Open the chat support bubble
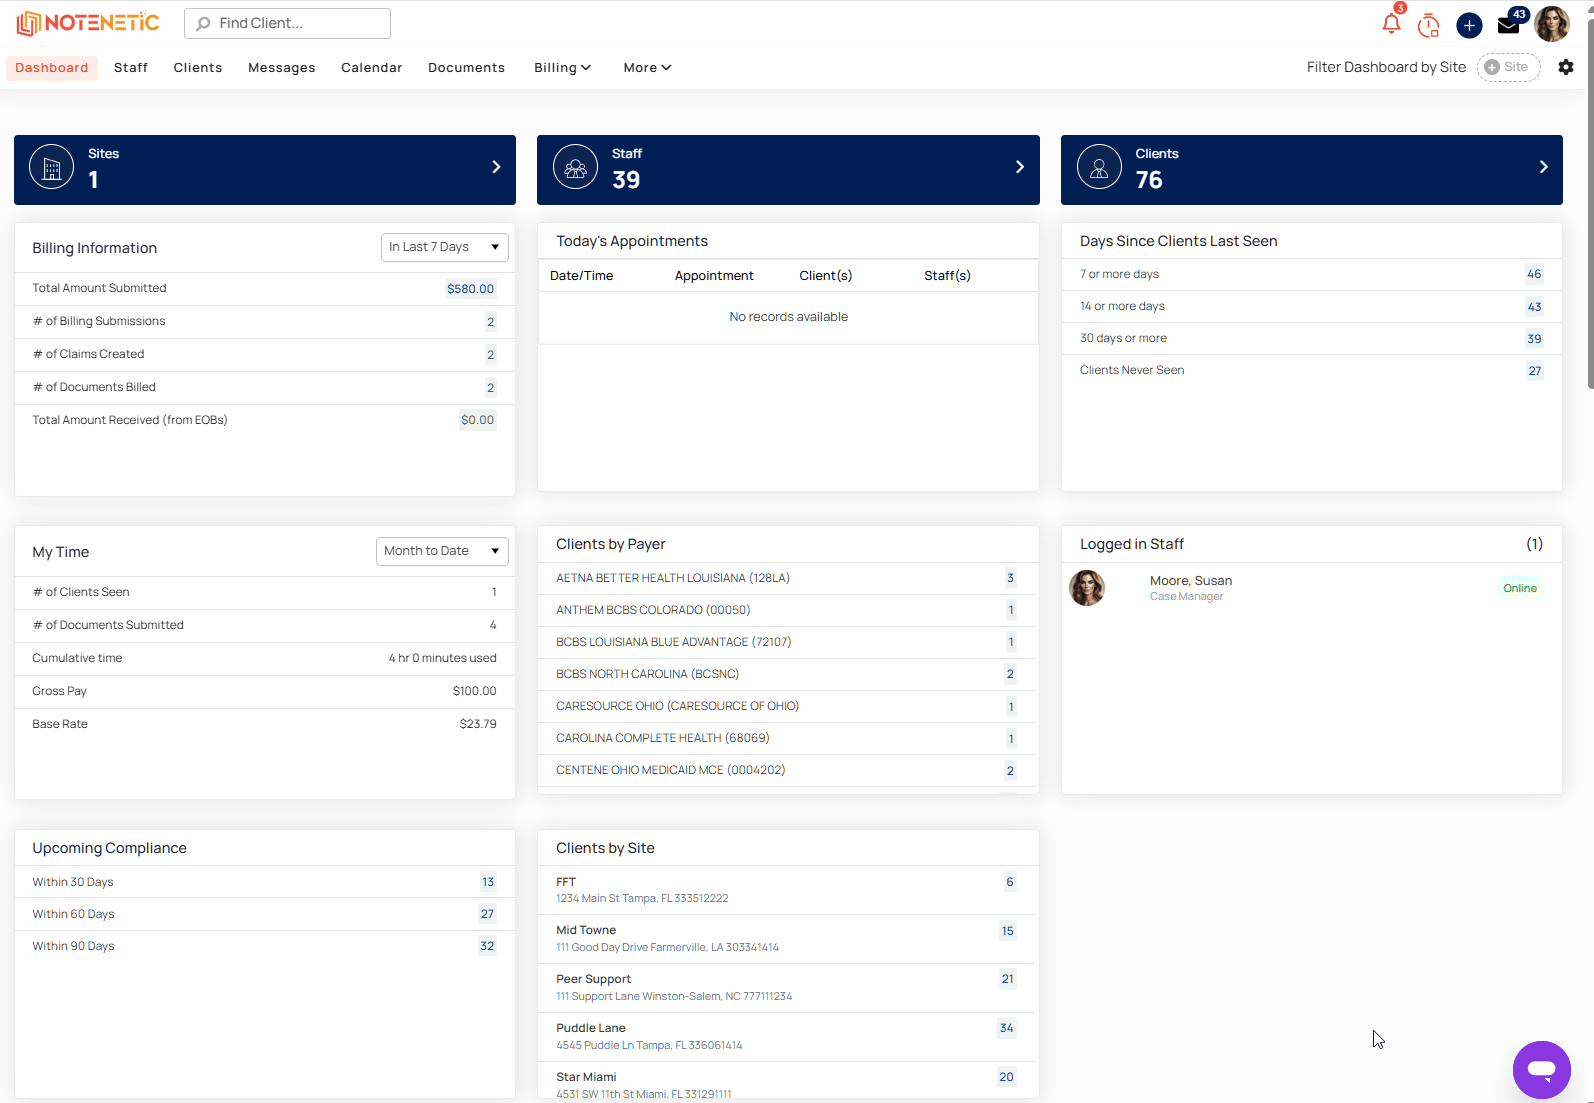 pyautogui.click(x=1541, y=1069)
